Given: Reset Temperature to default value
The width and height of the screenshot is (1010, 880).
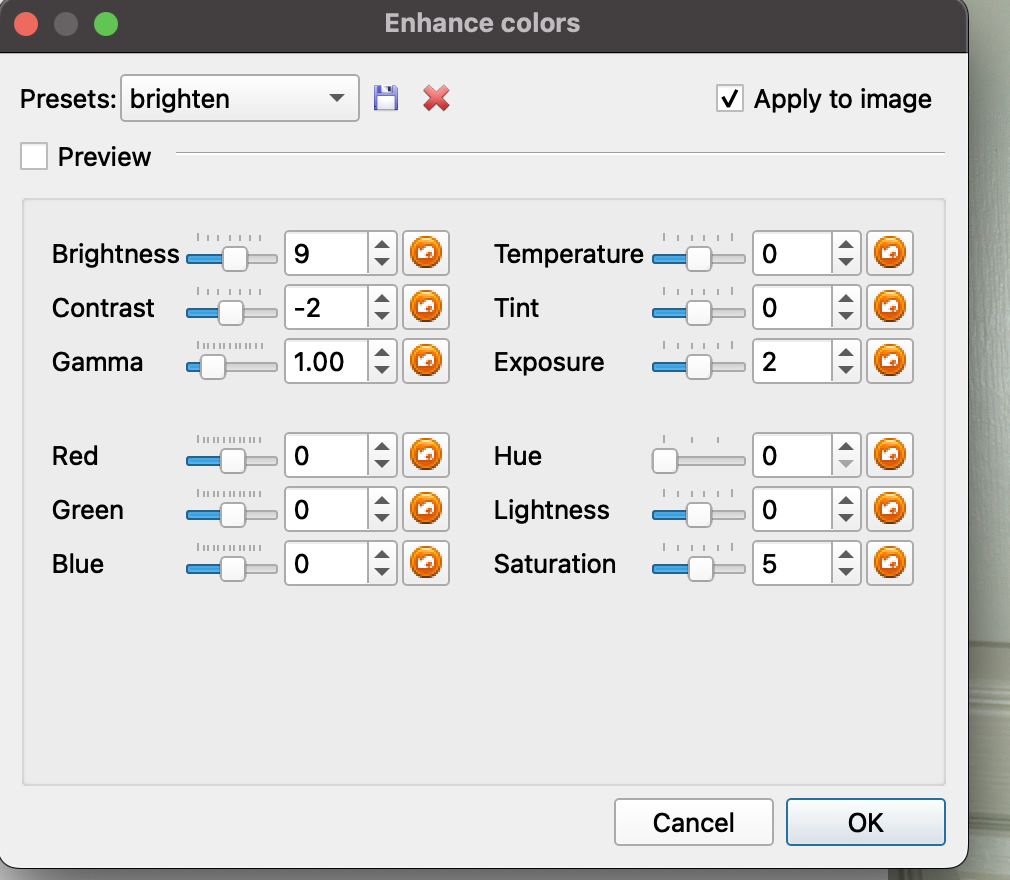Looking at the screenshot, I should tap(889, 254).
